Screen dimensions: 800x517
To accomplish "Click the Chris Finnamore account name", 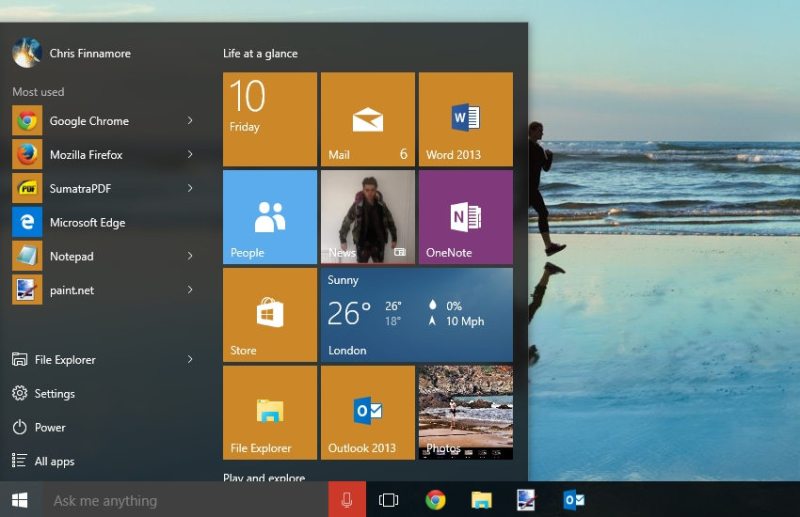I will (90, 53).
